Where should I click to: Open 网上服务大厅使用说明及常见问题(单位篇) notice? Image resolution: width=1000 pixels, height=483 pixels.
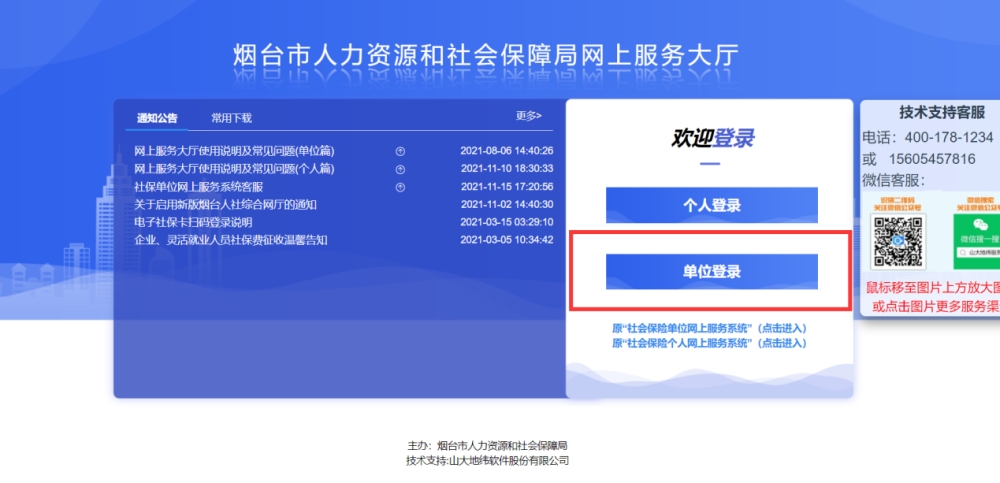[x=234, y=151]
